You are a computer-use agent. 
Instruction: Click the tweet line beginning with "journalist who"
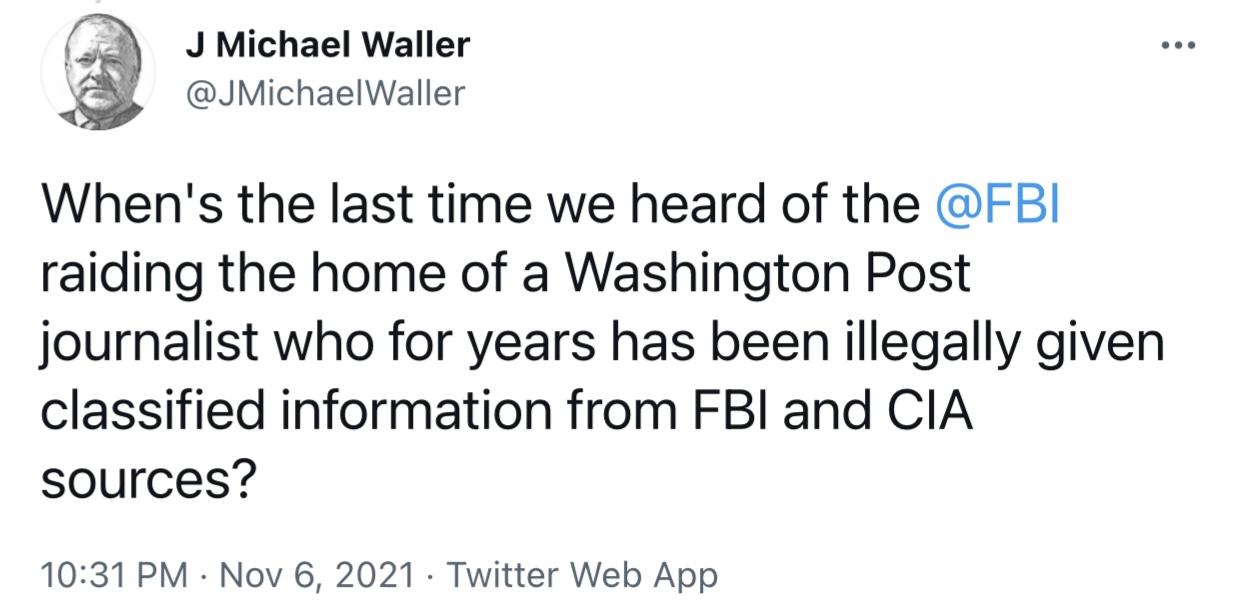pos(603,344)
